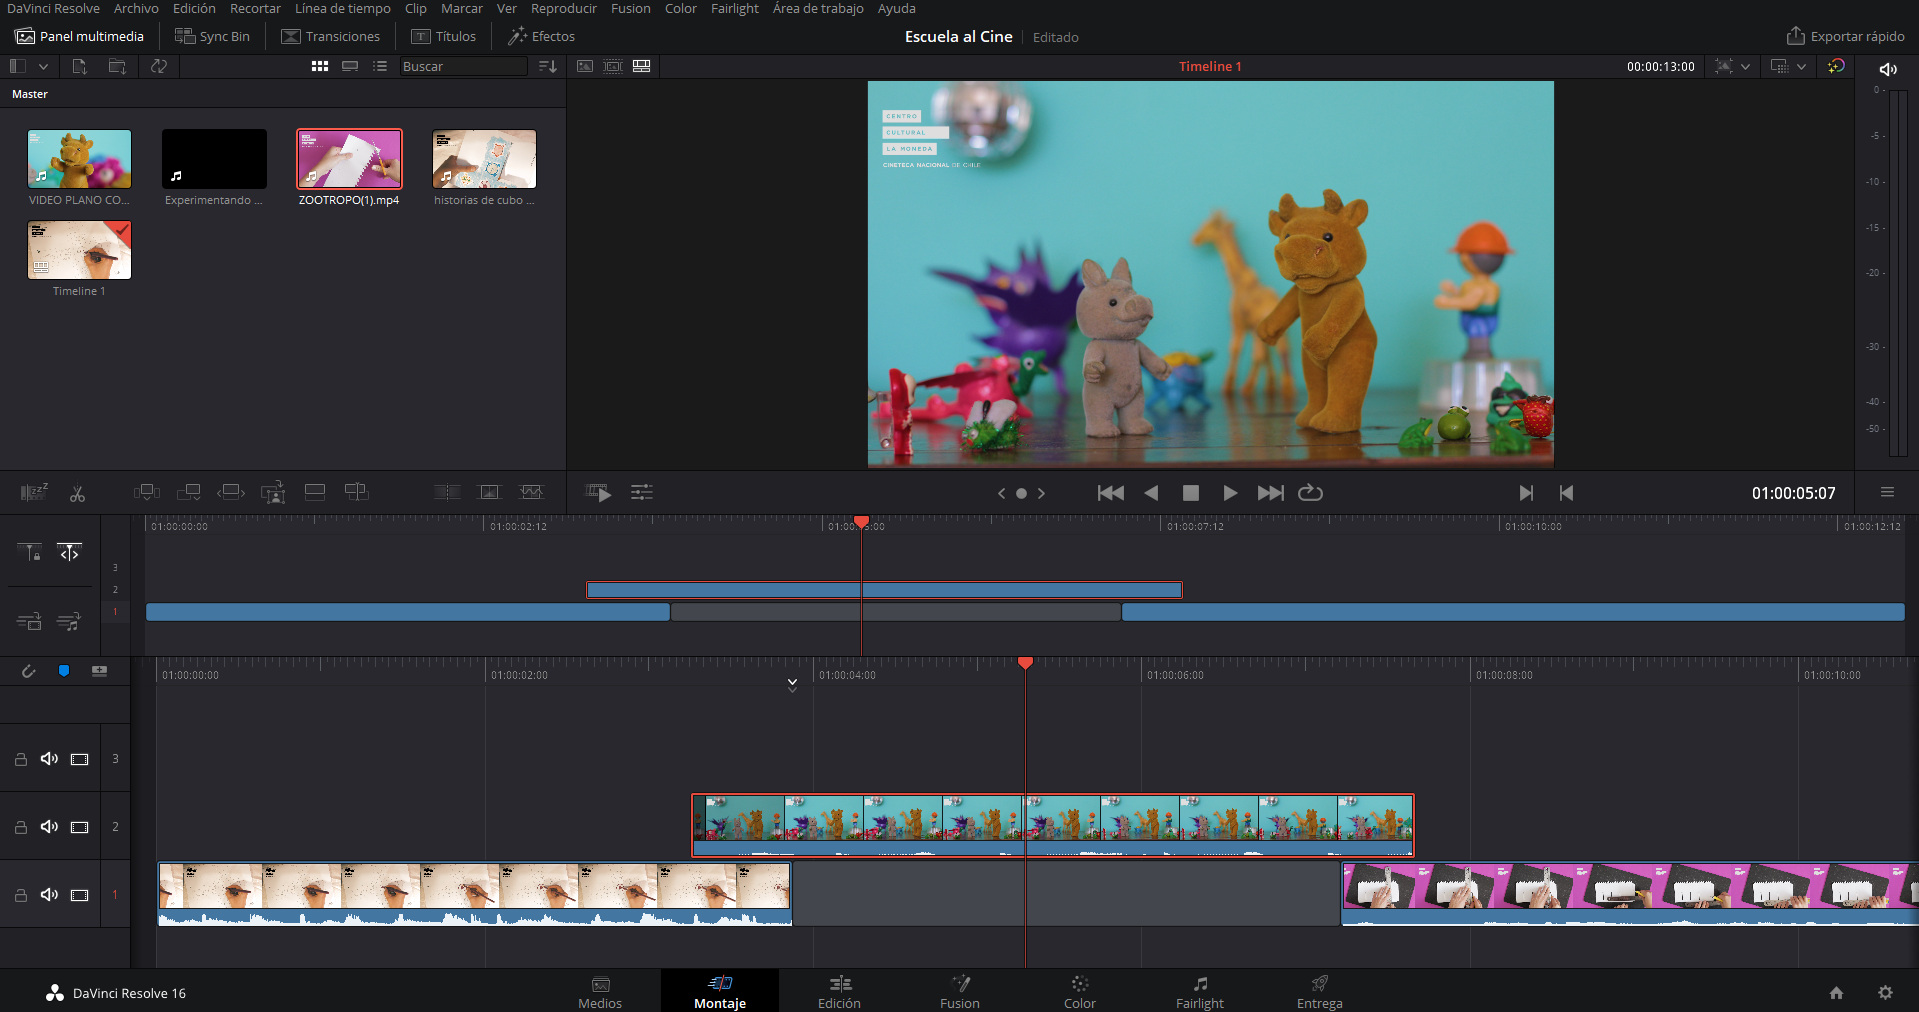Image resolution: width=1919 pixels, height=1012 pixels.
Task: Click the speaker volume icon above meters
Action: click(x=1888, y=69)
